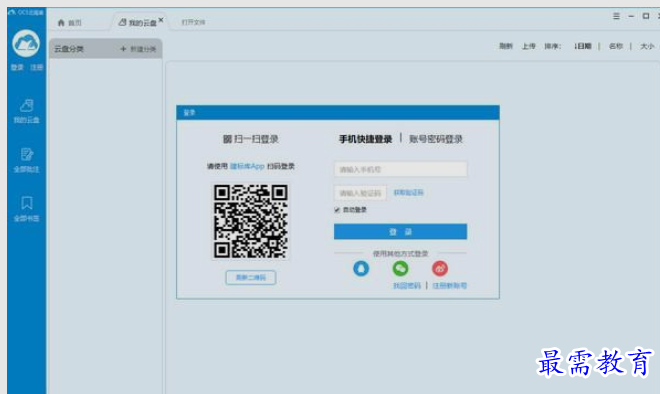Toggle the 自动登录 checkbox

tap(337, 210)
